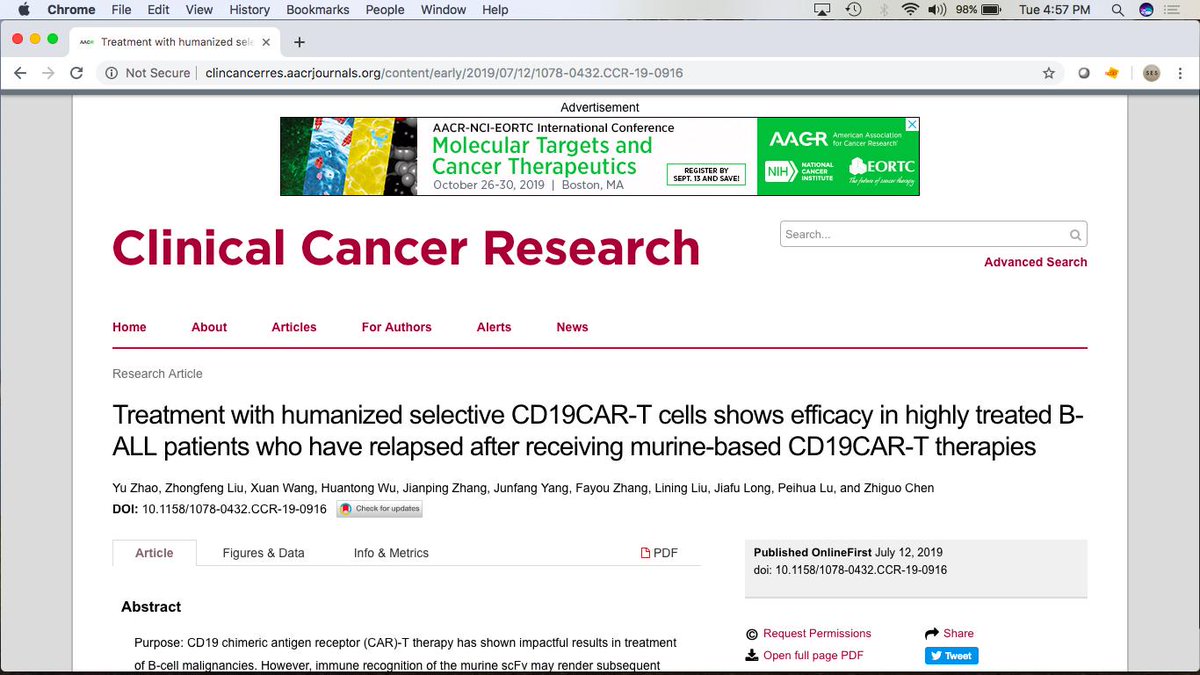Open Siri from the menu bar
This screenshot has height=675, width=1200.
1146,9
